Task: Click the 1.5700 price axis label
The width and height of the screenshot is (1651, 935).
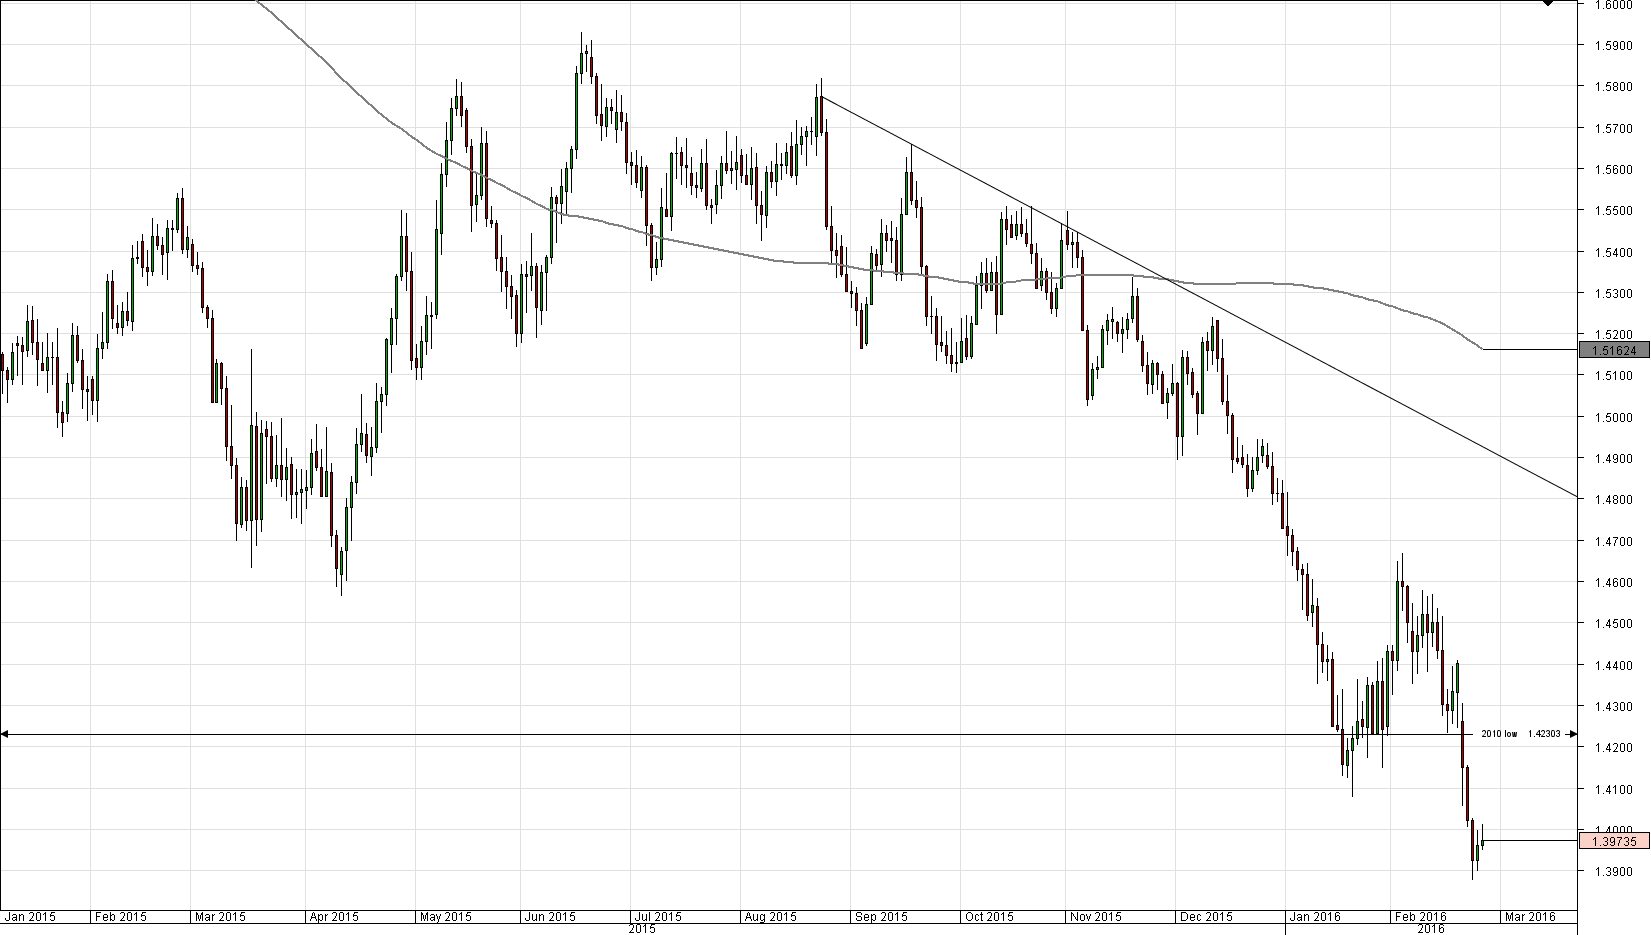Action: [x=1615, y=128]
